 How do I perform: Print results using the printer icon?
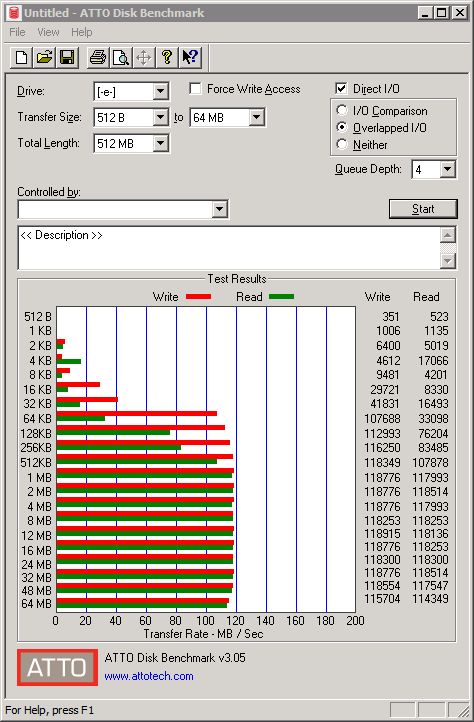[x=98, y=58]
